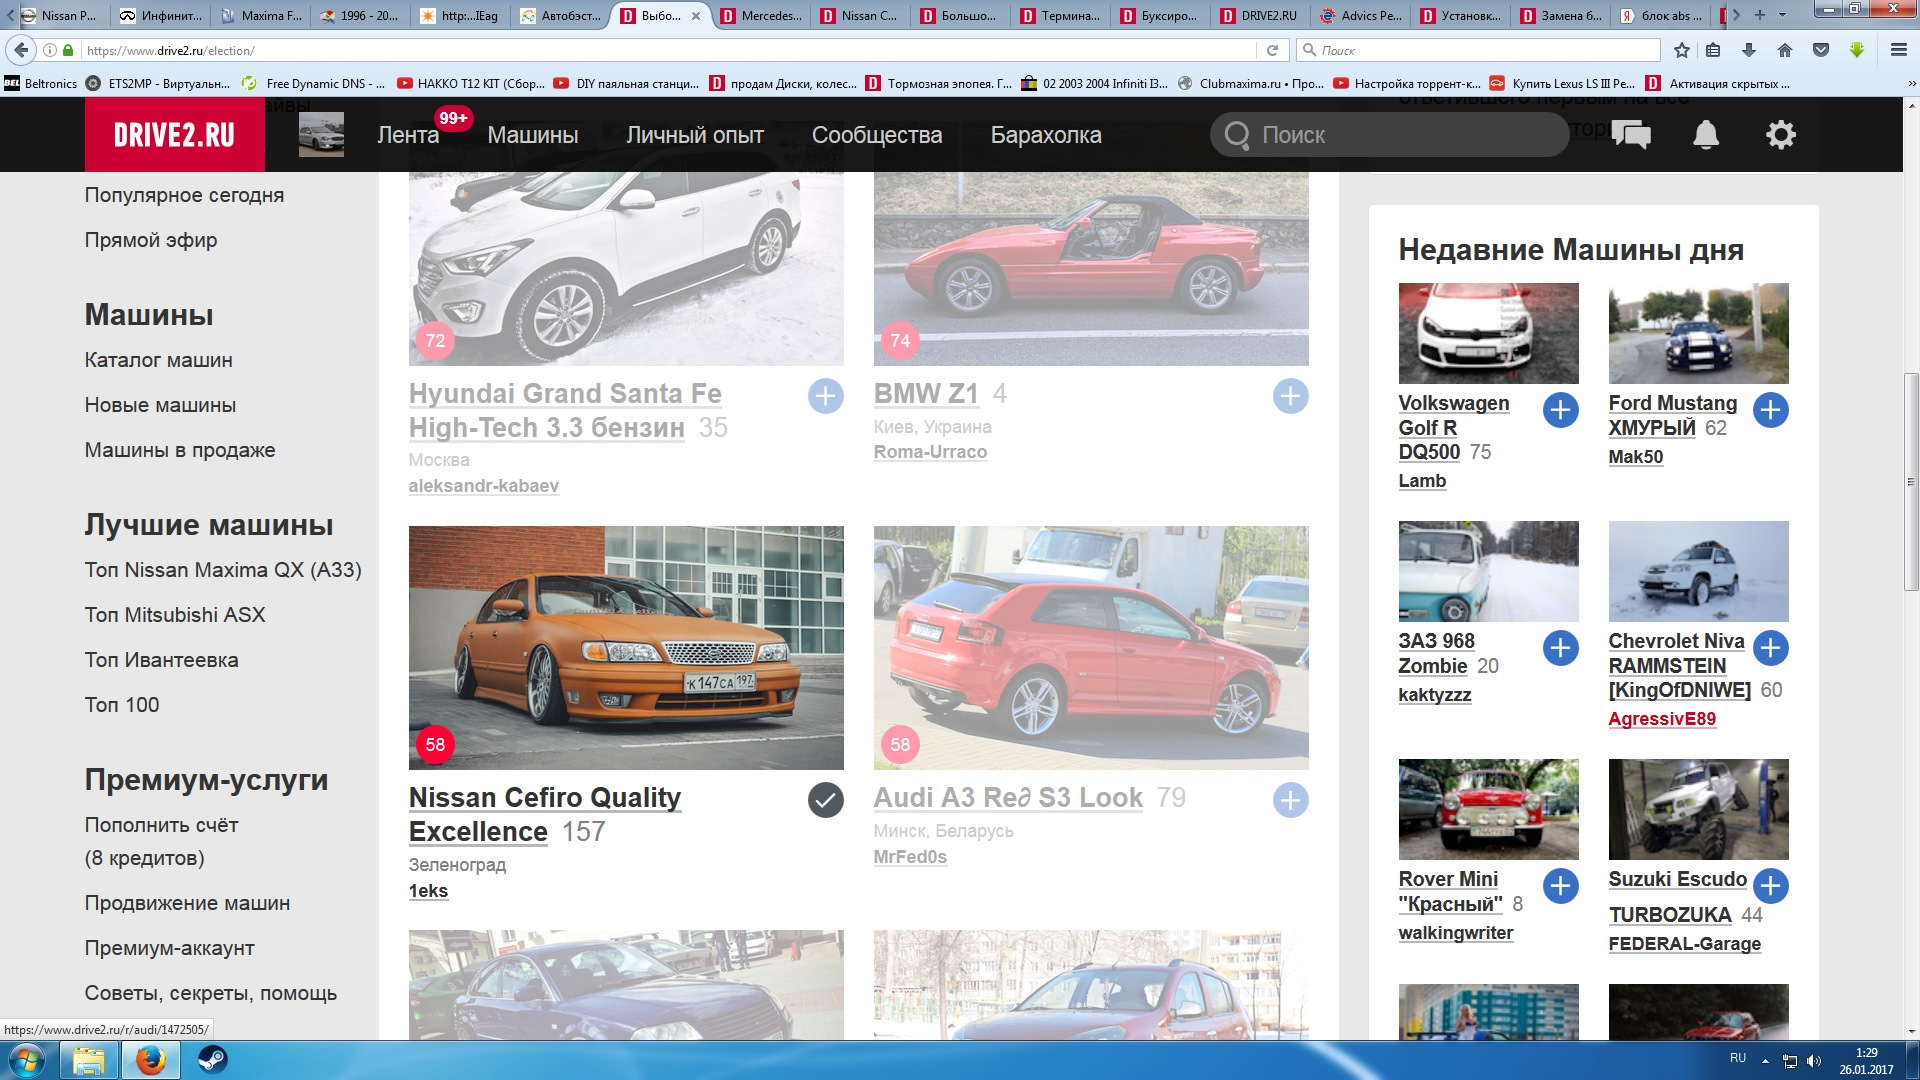Open Сообщества section

[x=877, y=135]
